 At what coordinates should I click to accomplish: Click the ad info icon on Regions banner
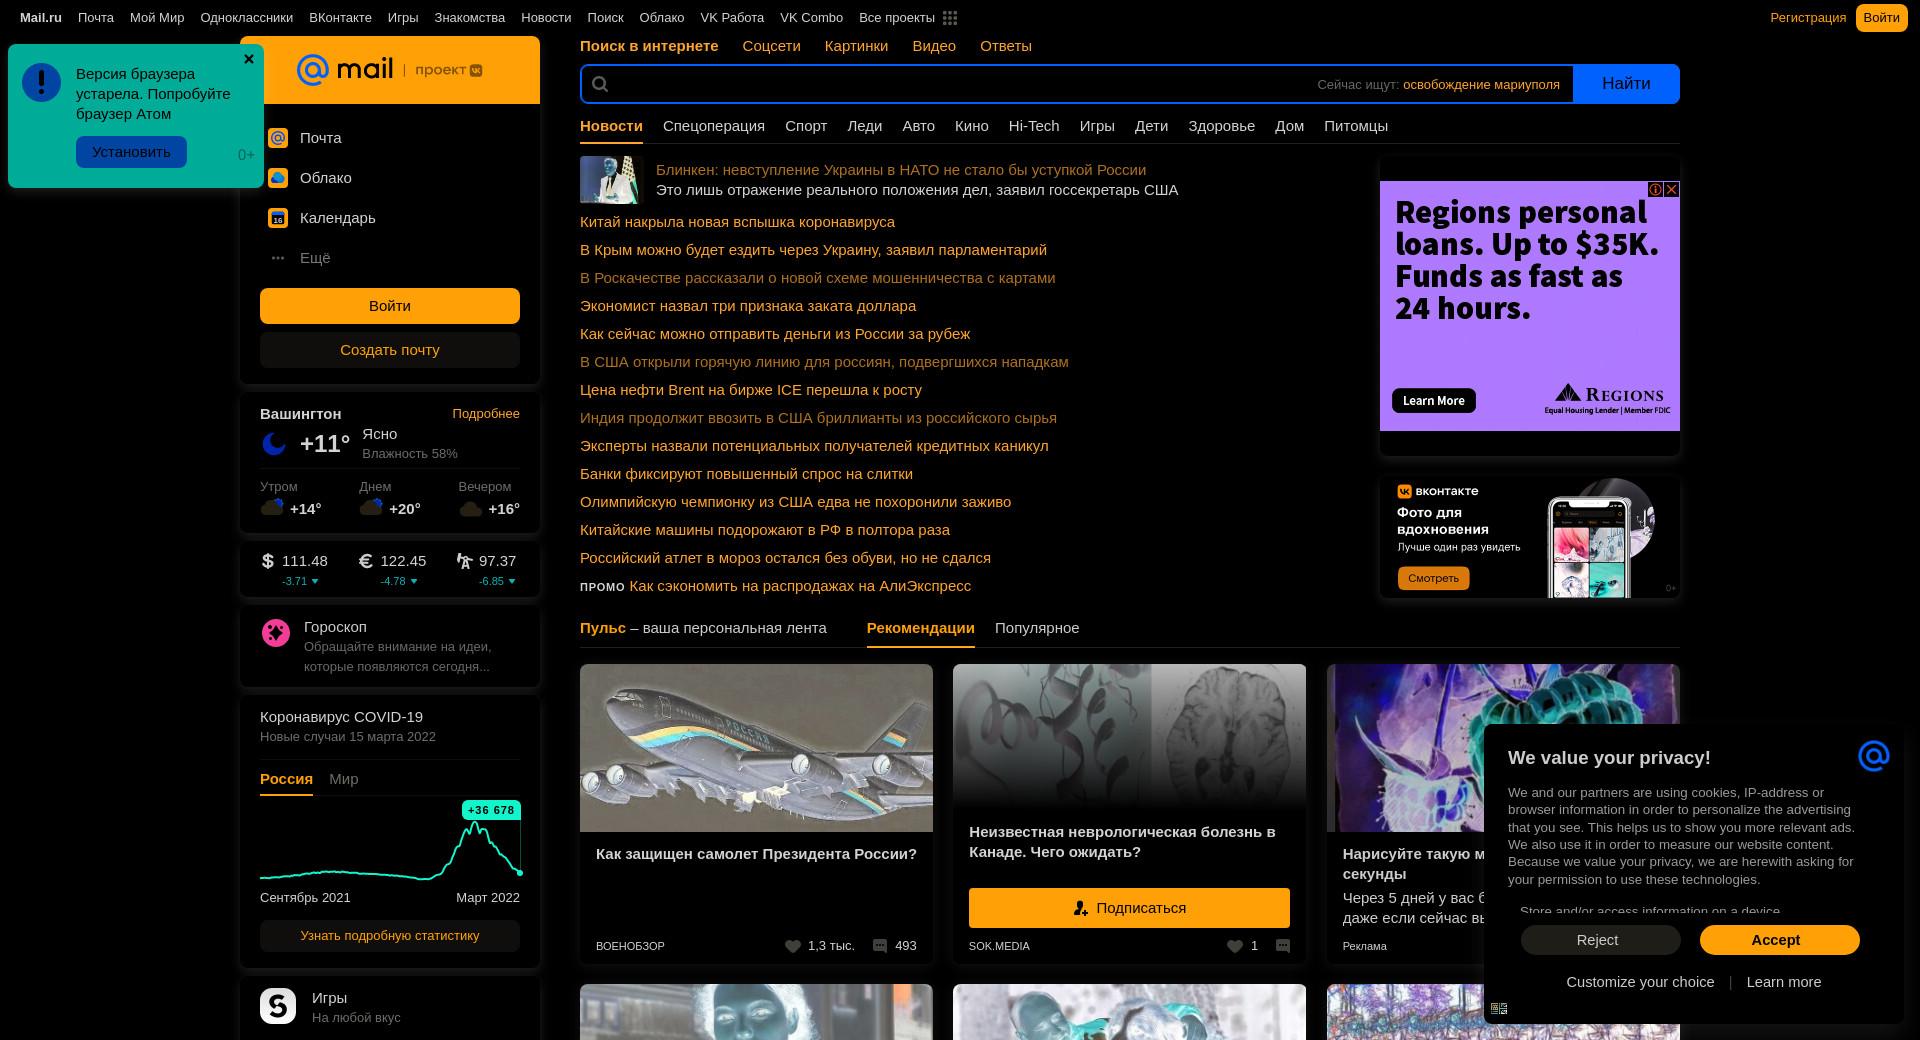point(1655,189)
